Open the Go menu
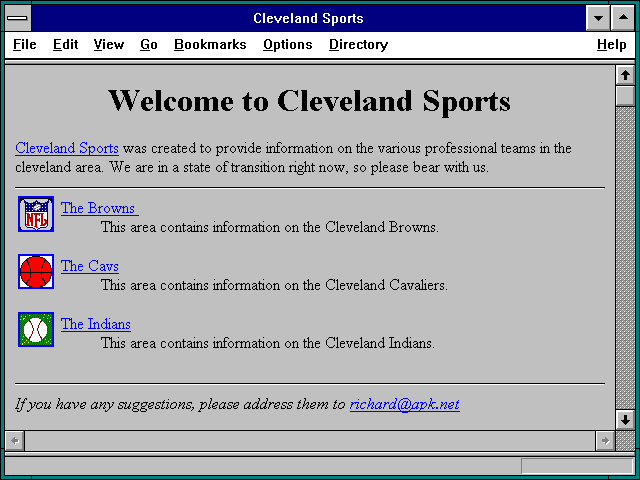The image size is (640, 480). pyautogui.click(x=149, y=44)
